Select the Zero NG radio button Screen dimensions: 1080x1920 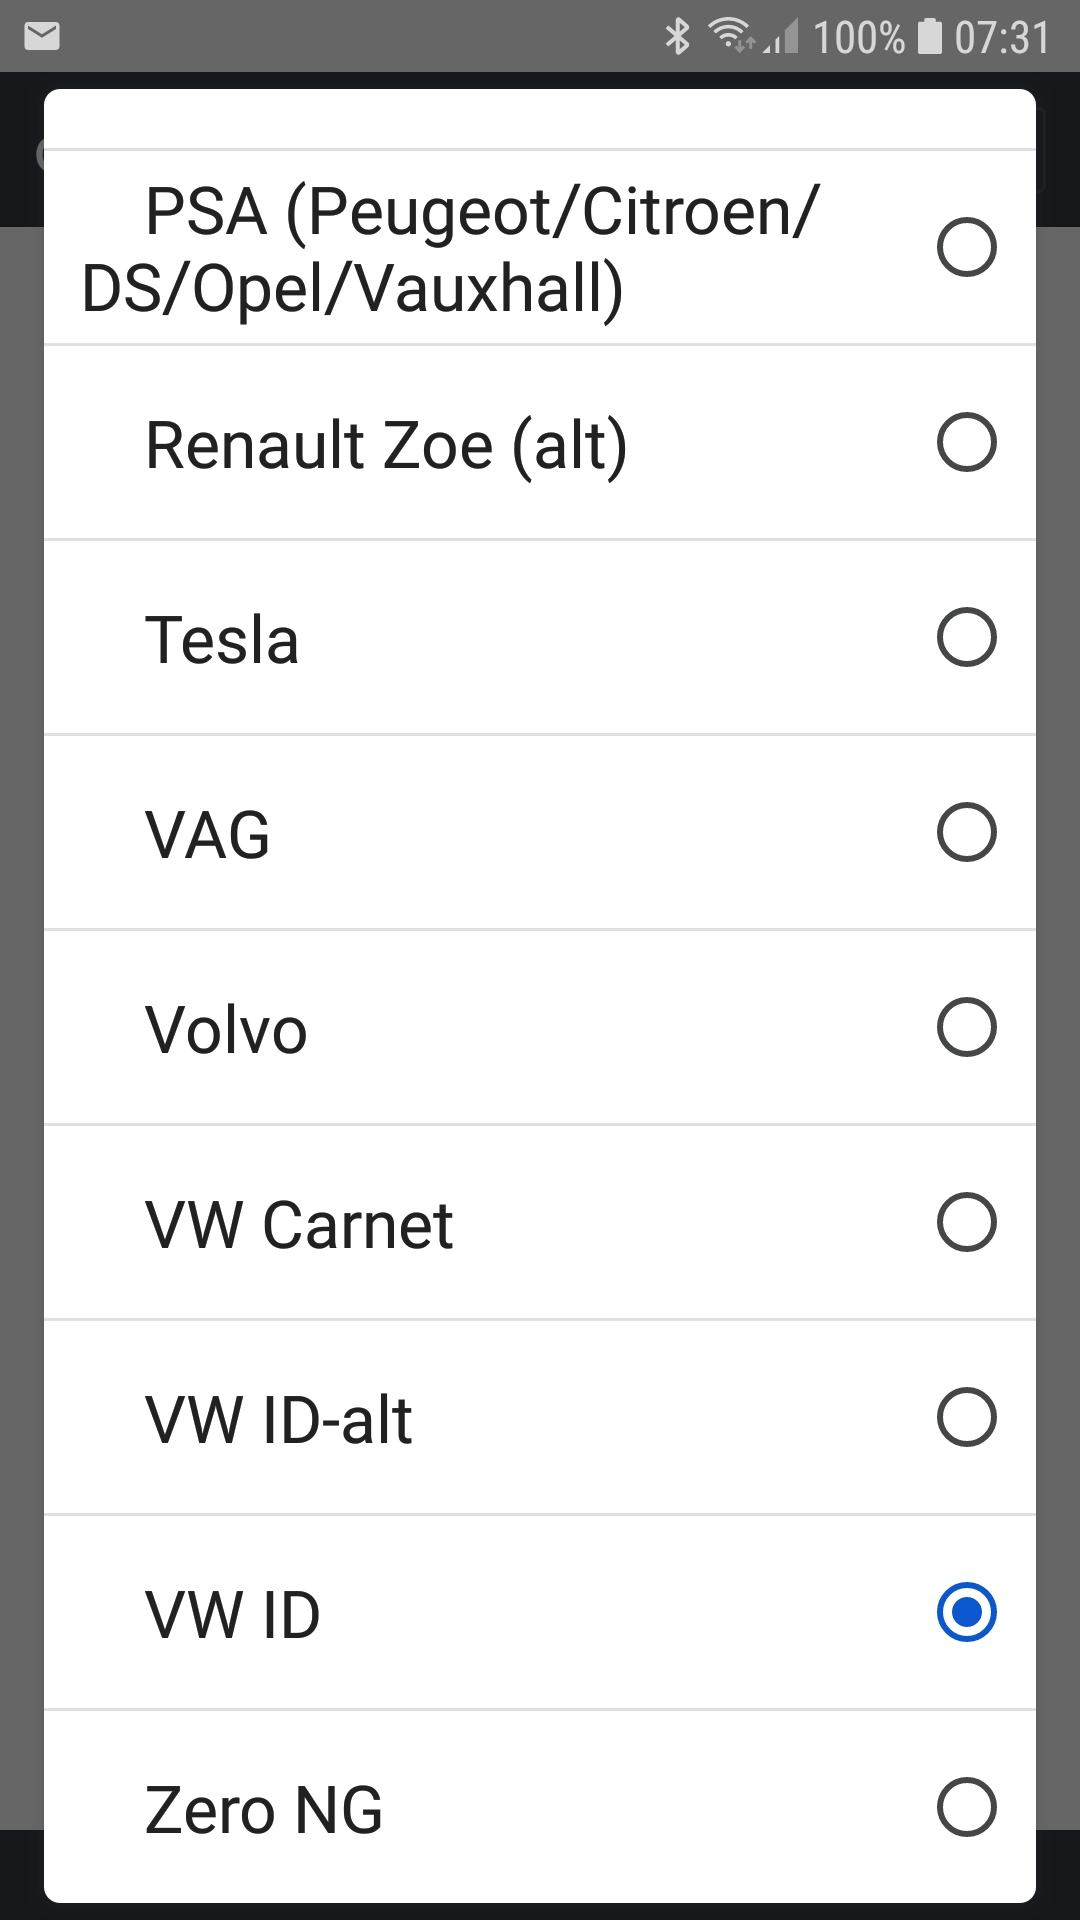click(966, 1807)
